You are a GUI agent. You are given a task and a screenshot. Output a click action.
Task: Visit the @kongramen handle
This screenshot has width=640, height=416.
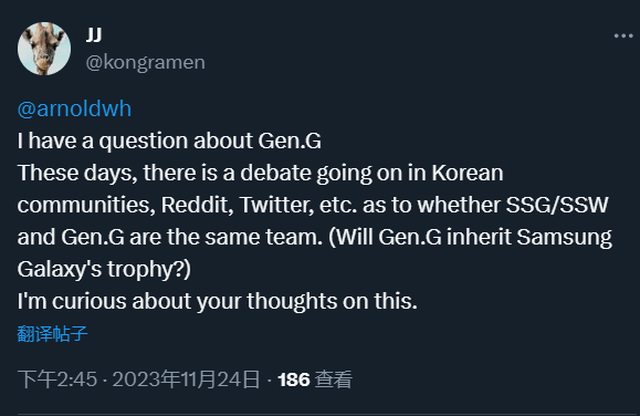144,62
